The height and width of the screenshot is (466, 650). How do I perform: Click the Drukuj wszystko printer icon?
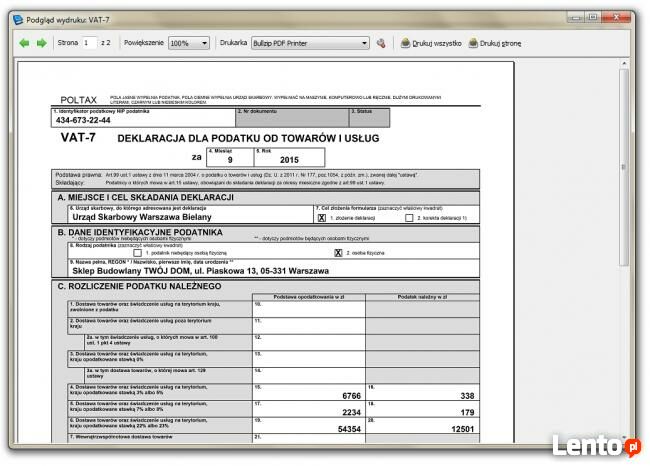405,43
